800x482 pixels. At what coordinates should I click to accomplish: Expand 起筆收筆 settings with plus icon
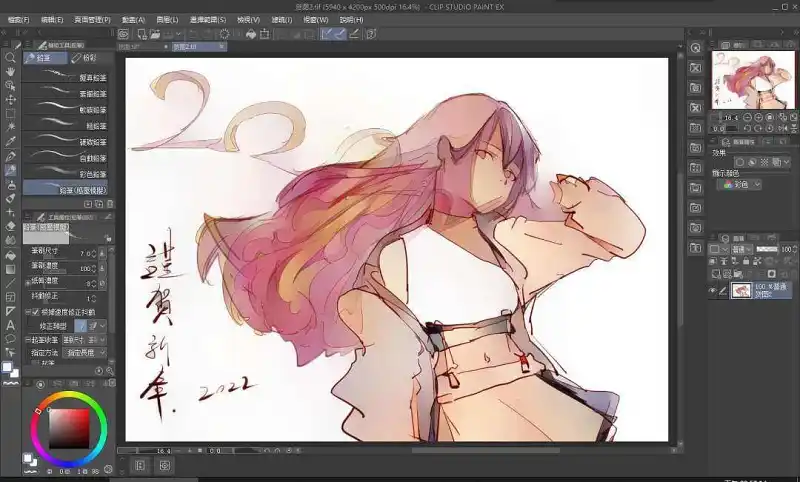tap(28, 340)
